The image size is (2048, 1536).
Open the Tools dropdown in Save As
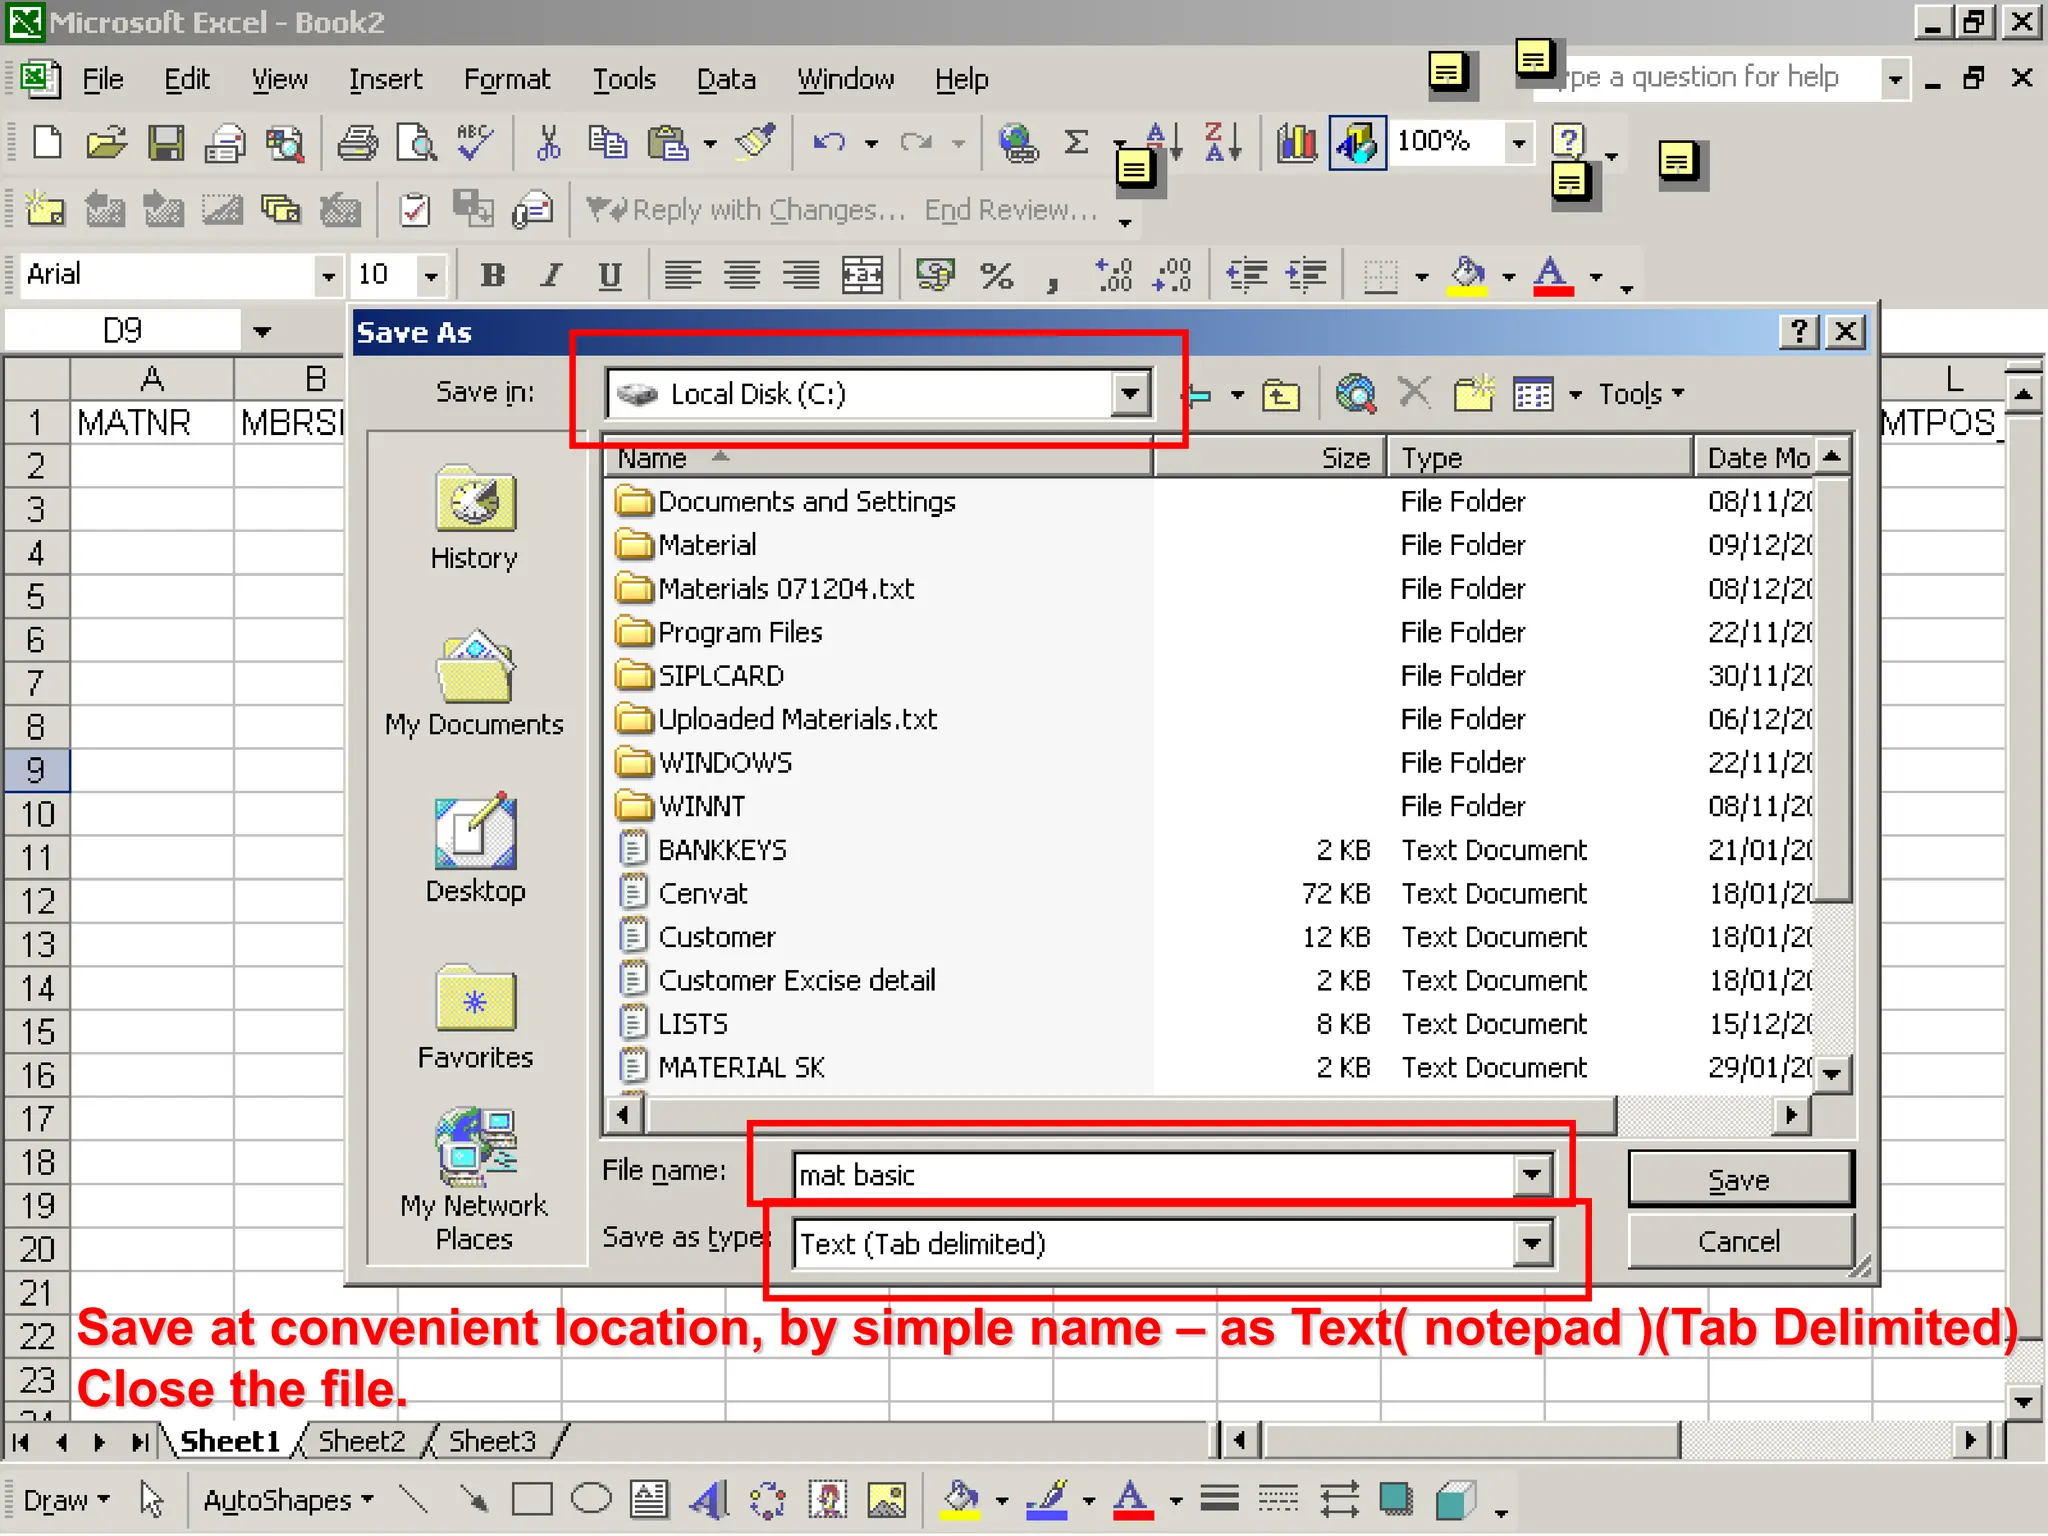coord(1641,394)
